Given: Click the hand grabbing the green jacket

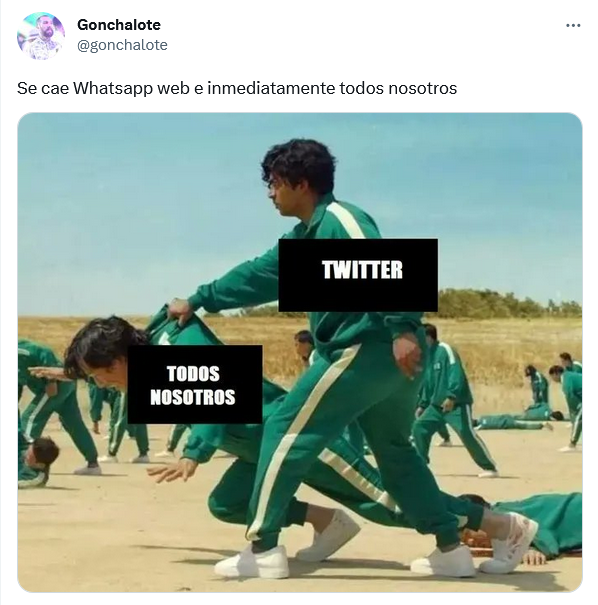Looking at the screenshot, I should tap(180, 310).
